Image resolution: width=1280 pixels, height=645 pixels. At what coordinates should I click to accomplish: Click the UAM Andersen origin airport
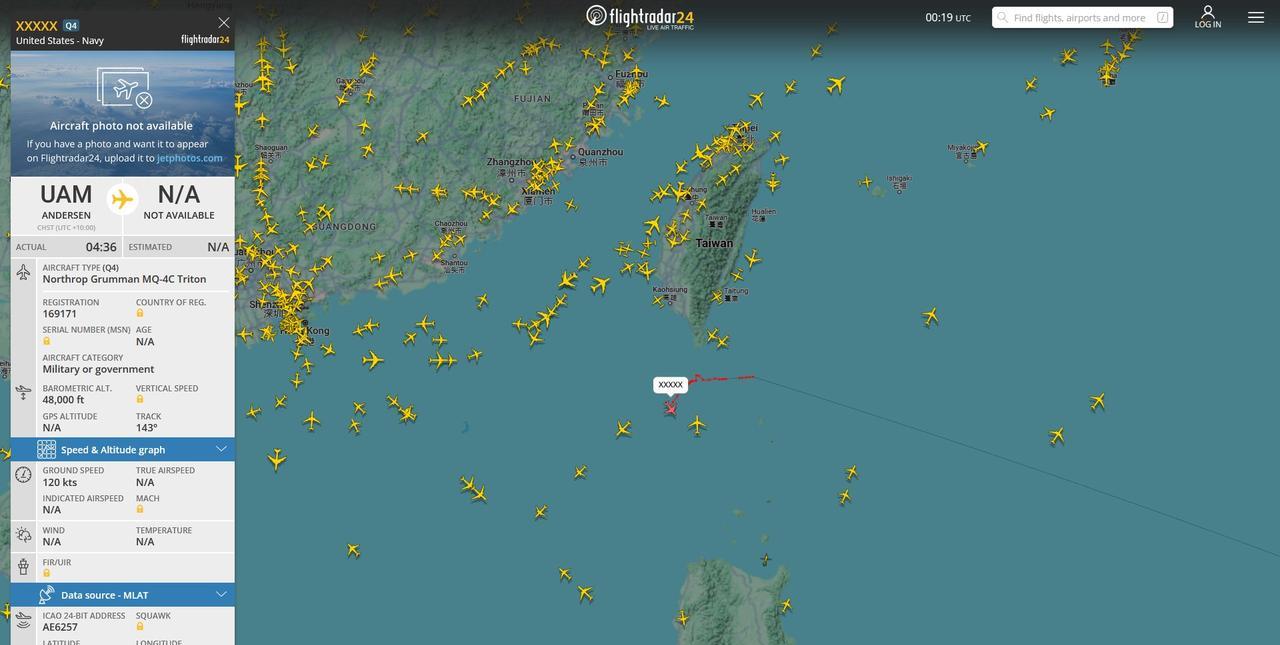coord(66,201)
